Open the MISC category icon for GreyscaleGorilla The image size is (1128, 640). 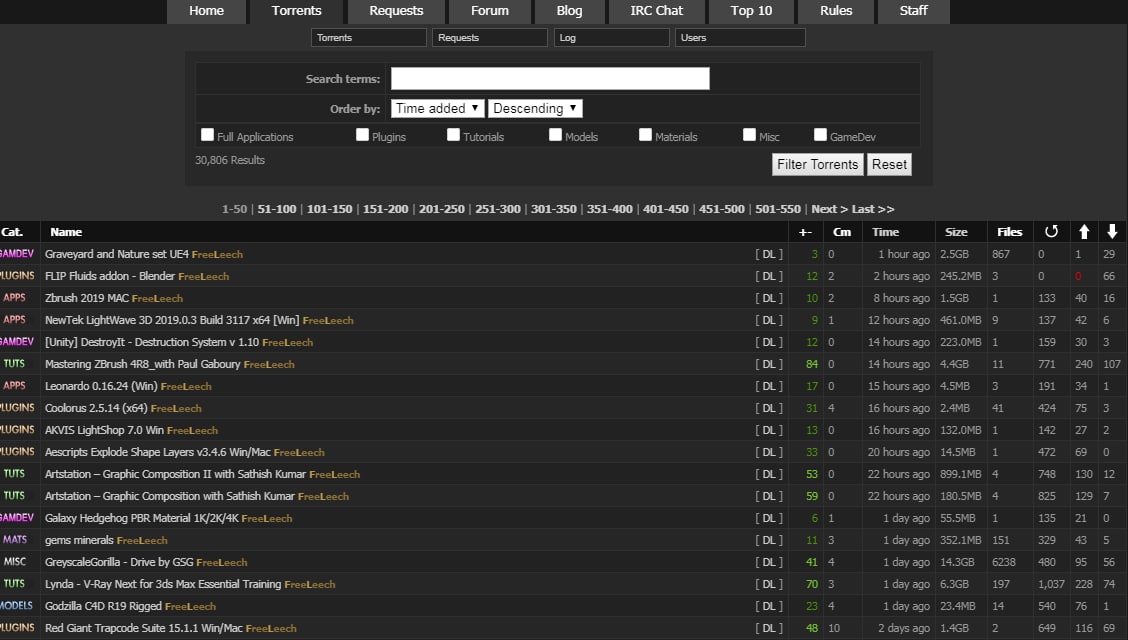pos(14,562)
